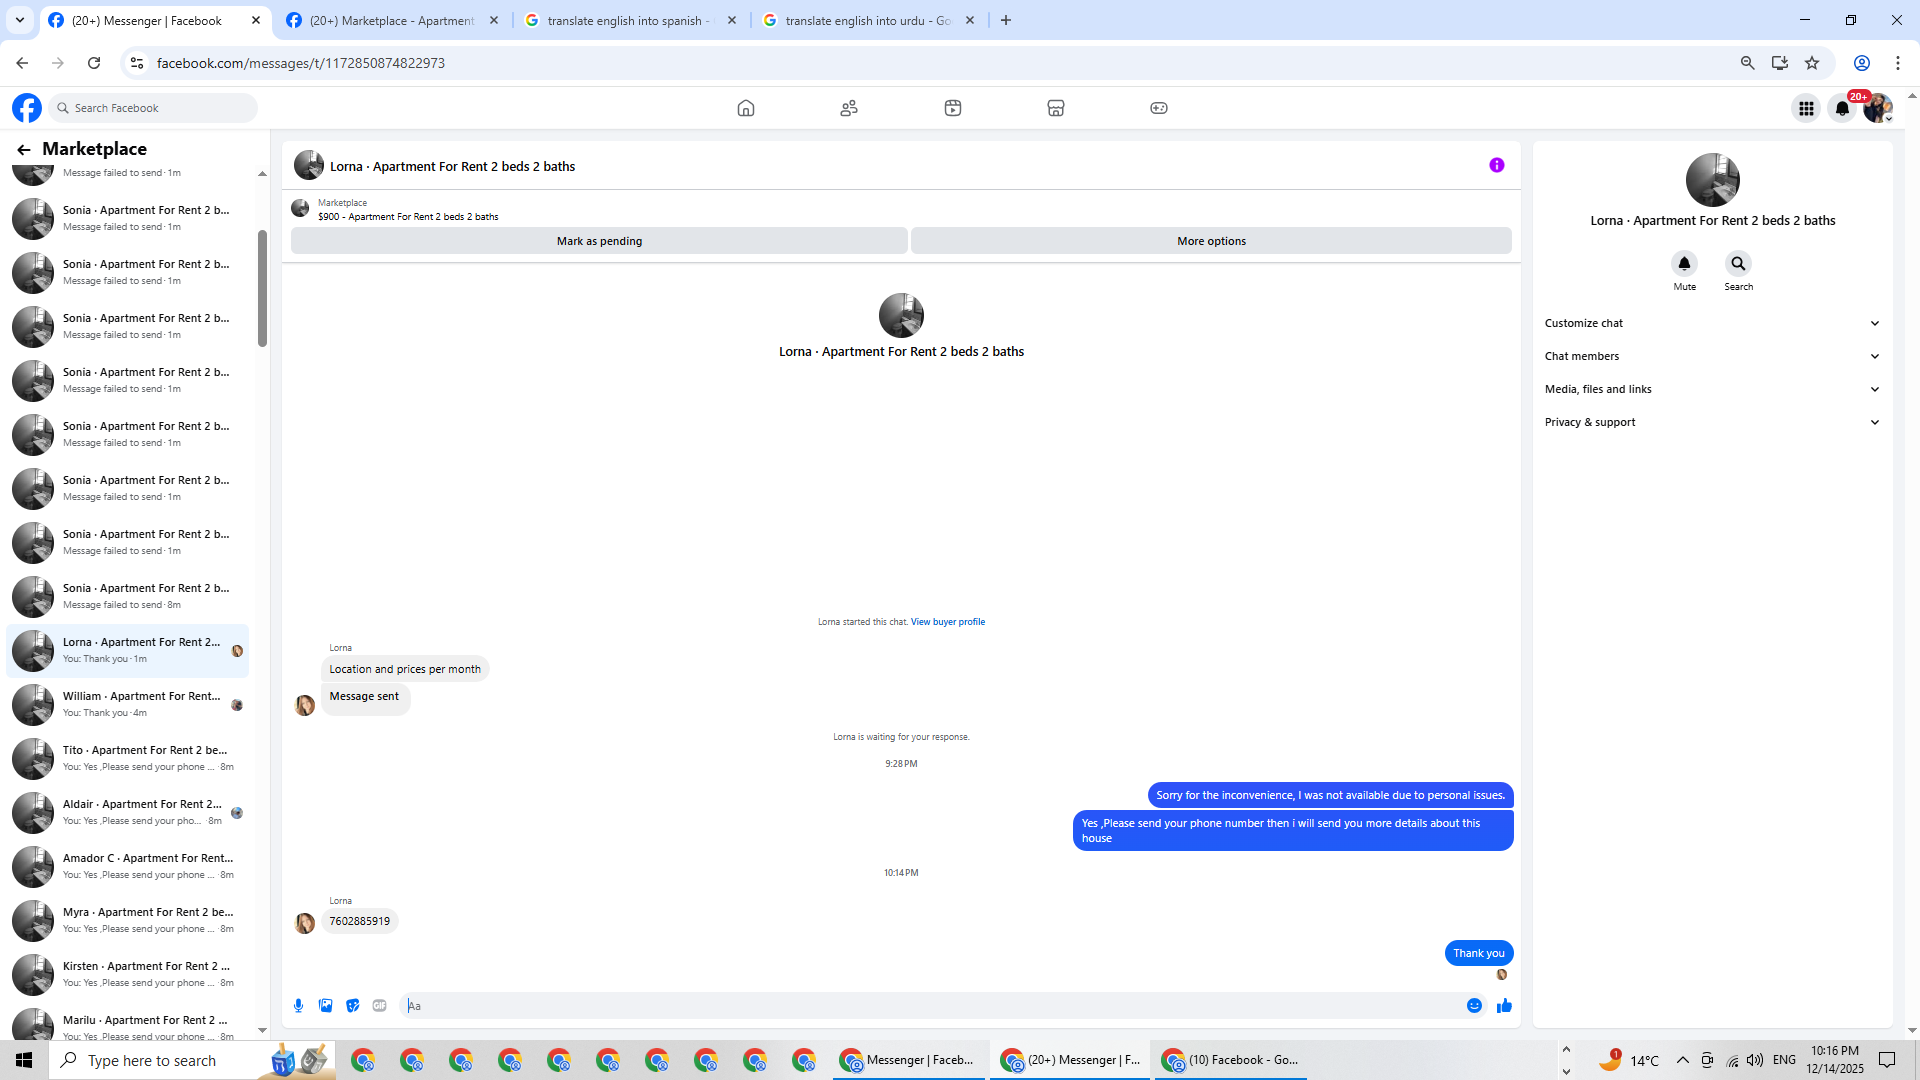Open the Facebook Home nav icon
The image size is (1920, 1080).
[x=745, y=108]
